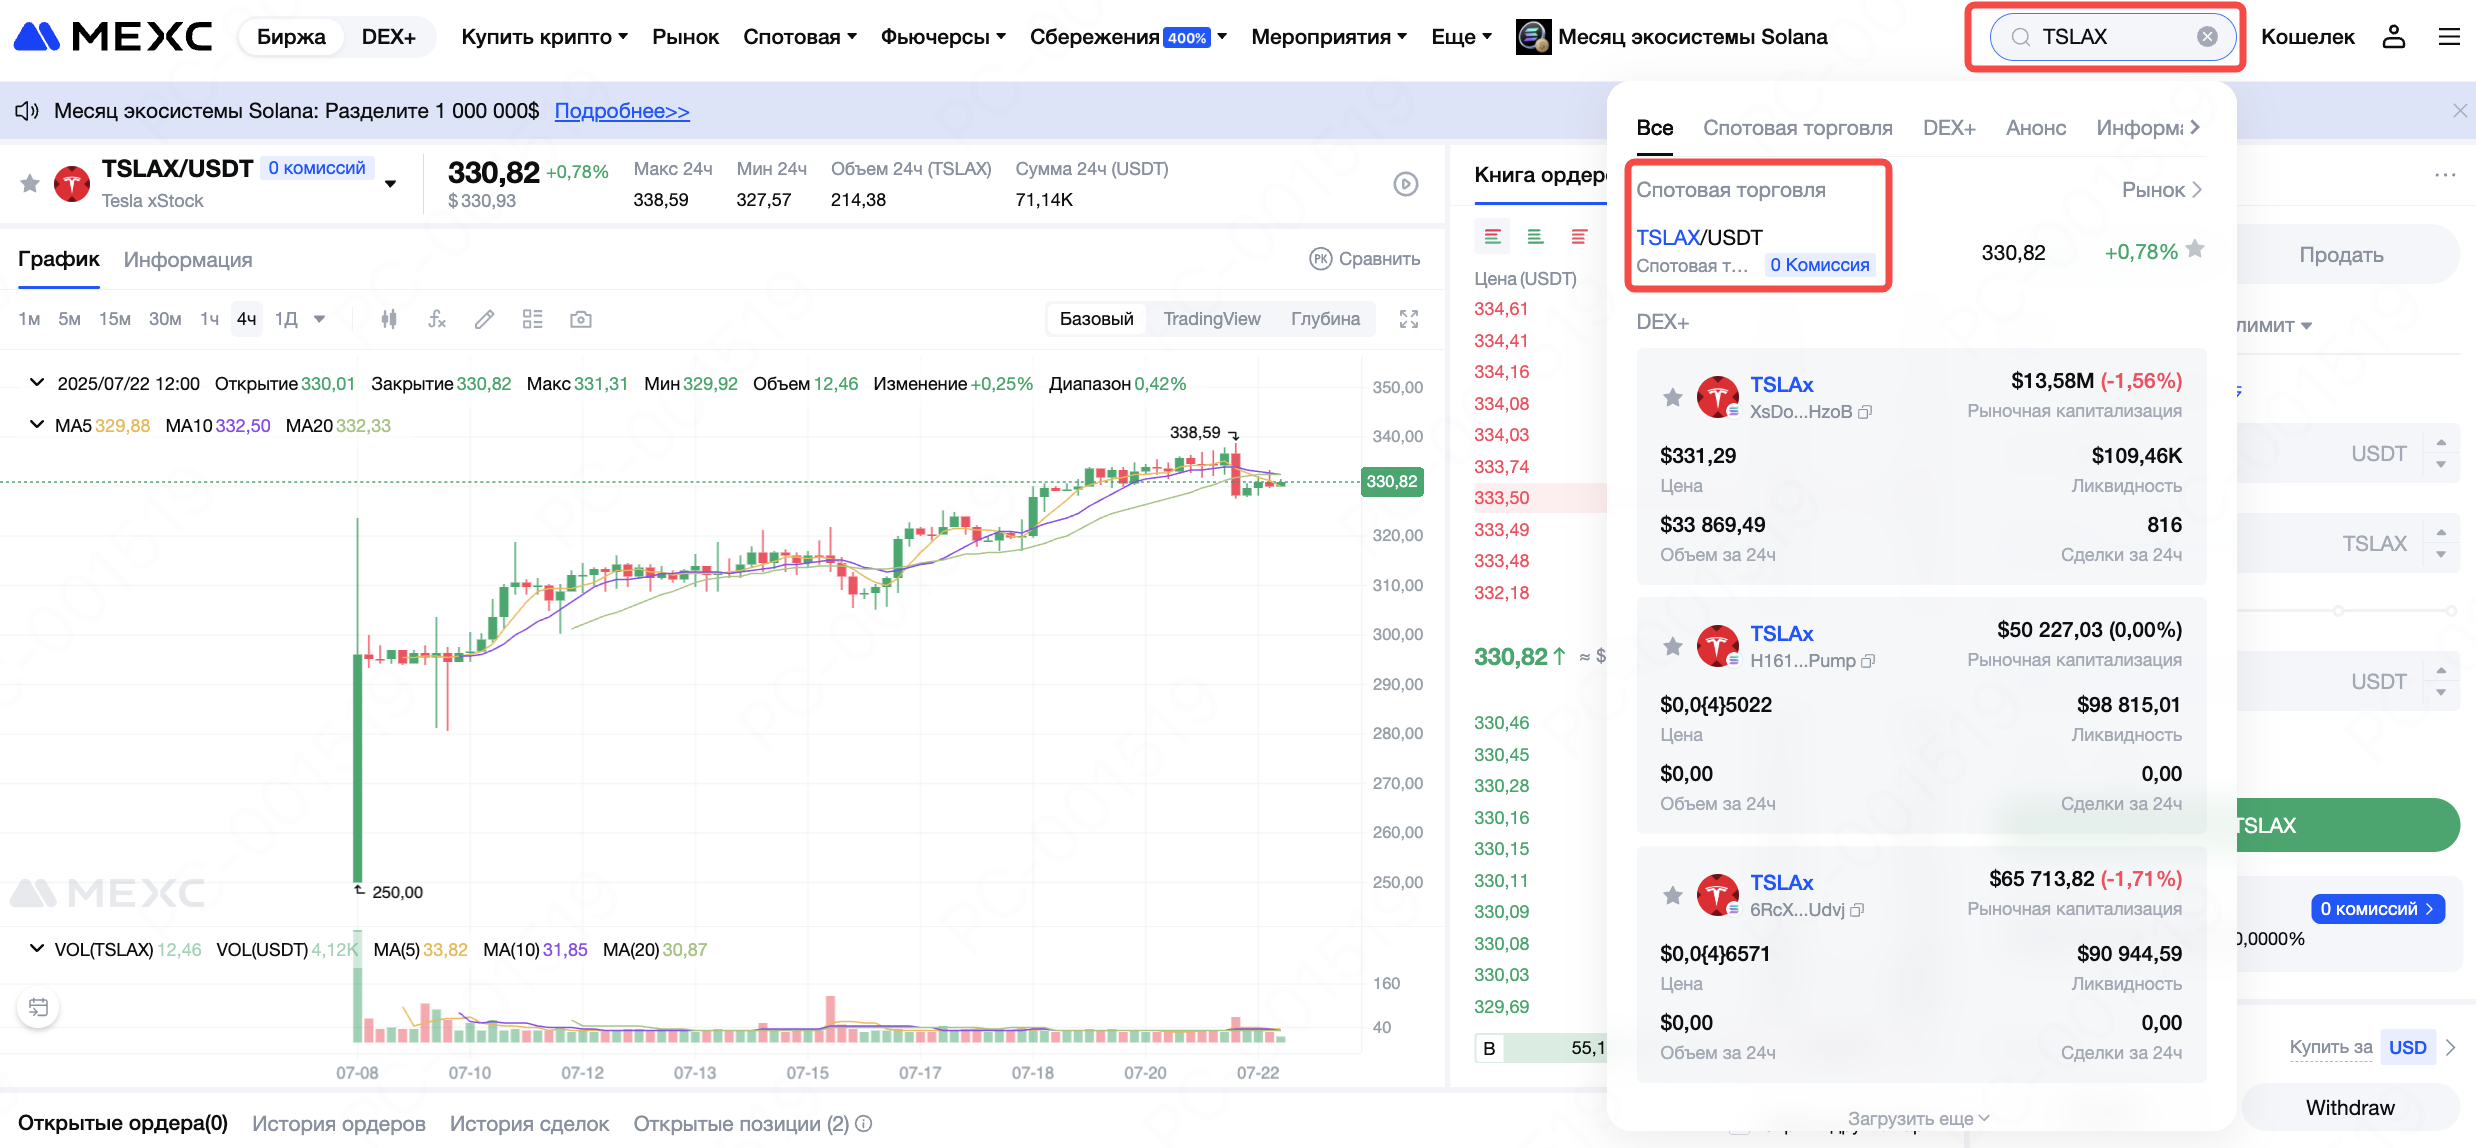Click Загрузить еще to load more

pos(1918,1119)
